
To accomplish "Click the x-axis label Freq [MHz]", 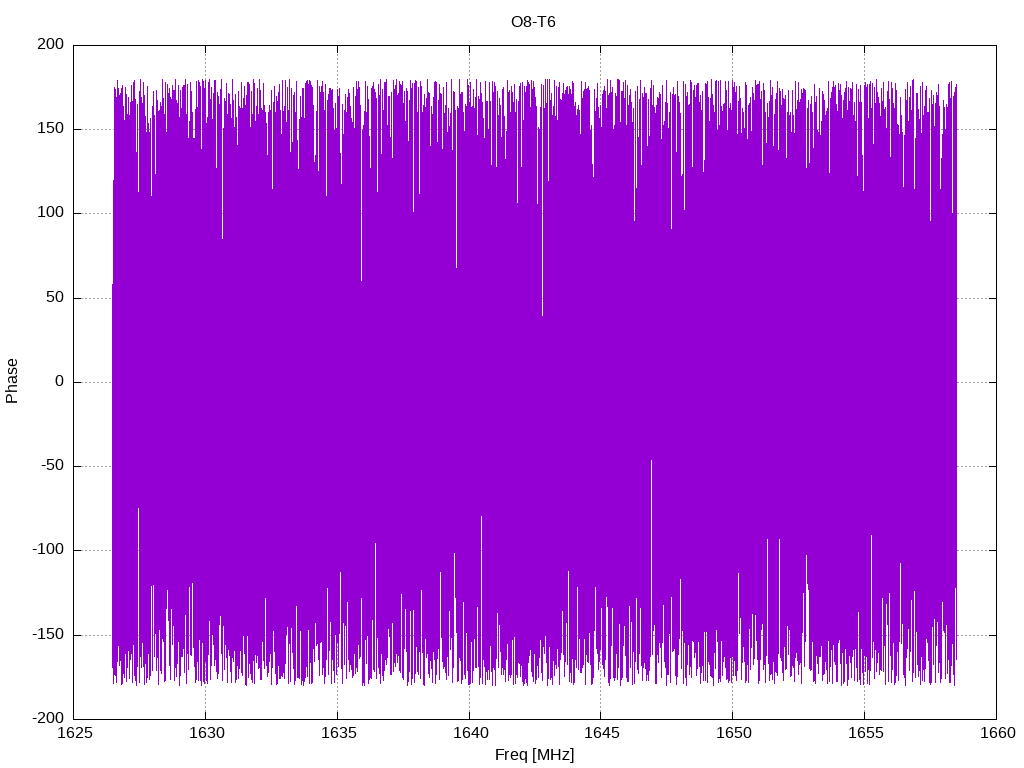I will [x=534, y=755].
